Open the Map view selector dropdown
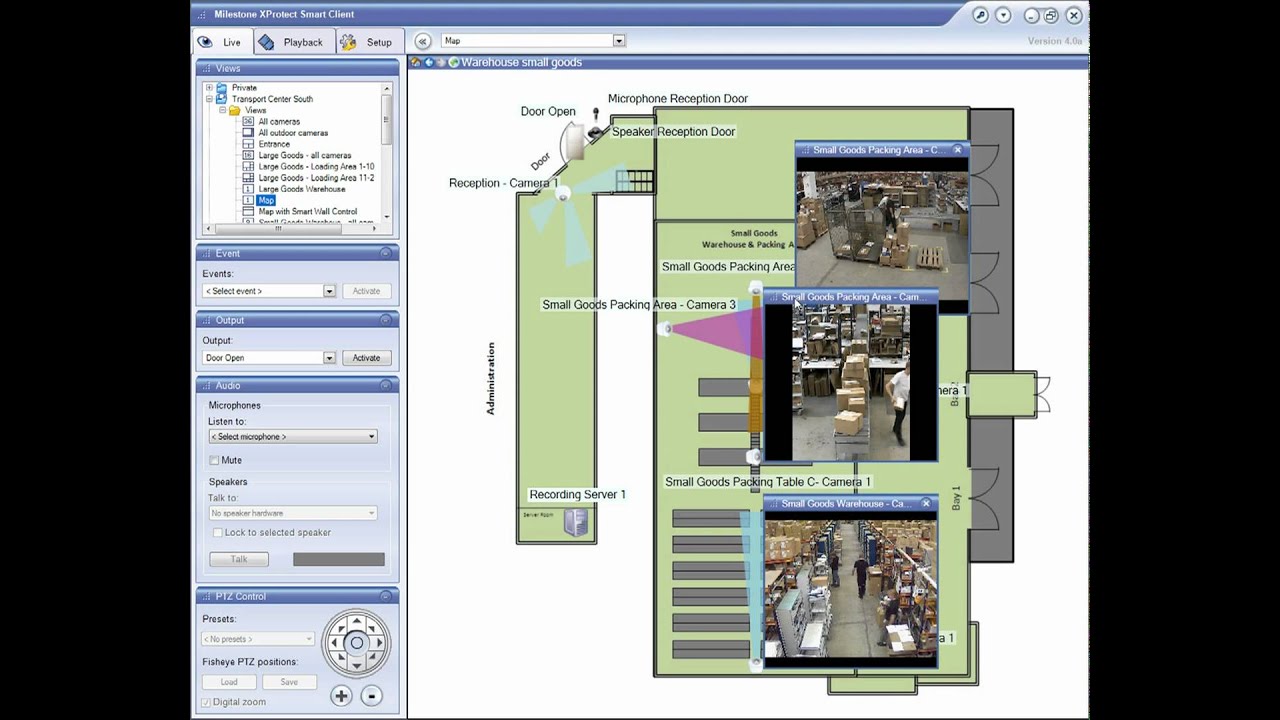This screenshot has height=720, width=1280. [x=619, y=41]
